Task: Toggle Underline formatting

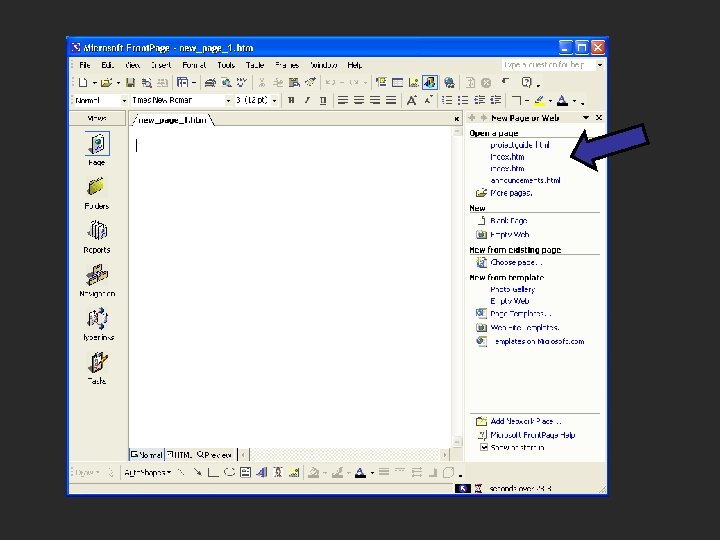Action: (323, 100)
